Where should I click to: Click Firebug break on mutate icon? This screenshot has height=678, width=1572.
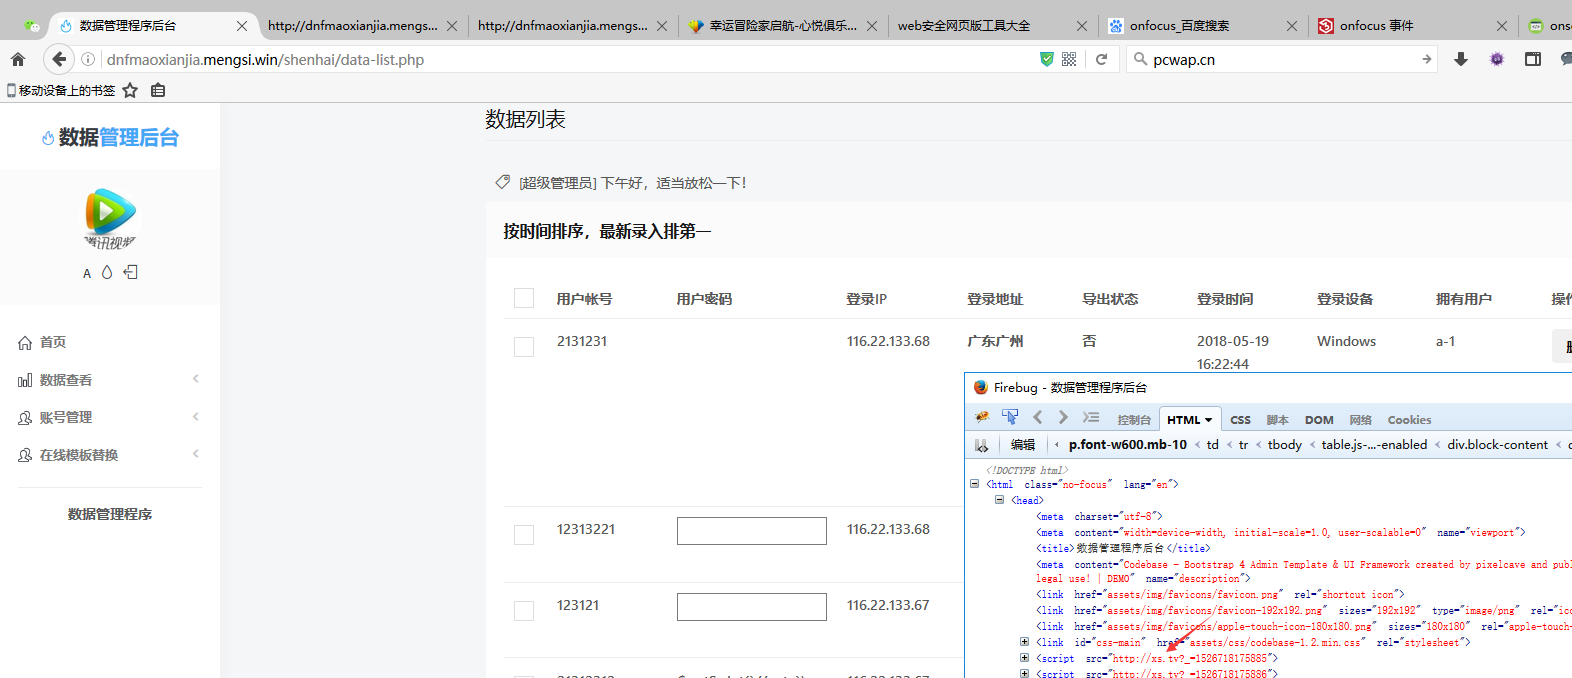[982, 445]
